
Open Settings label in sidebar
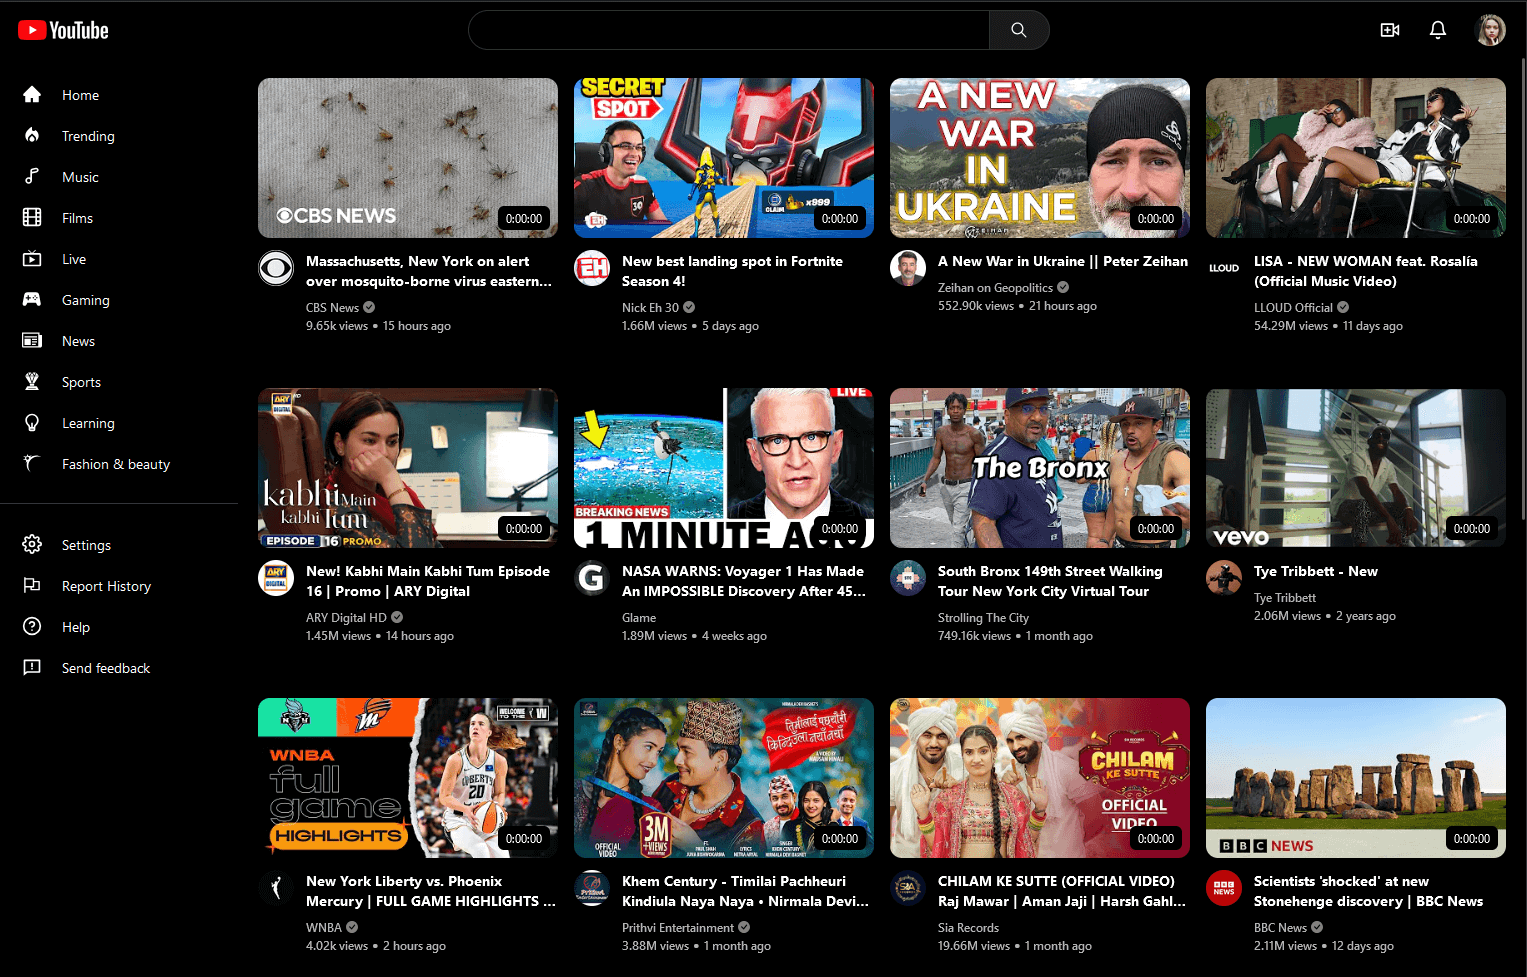click(86, 545)
